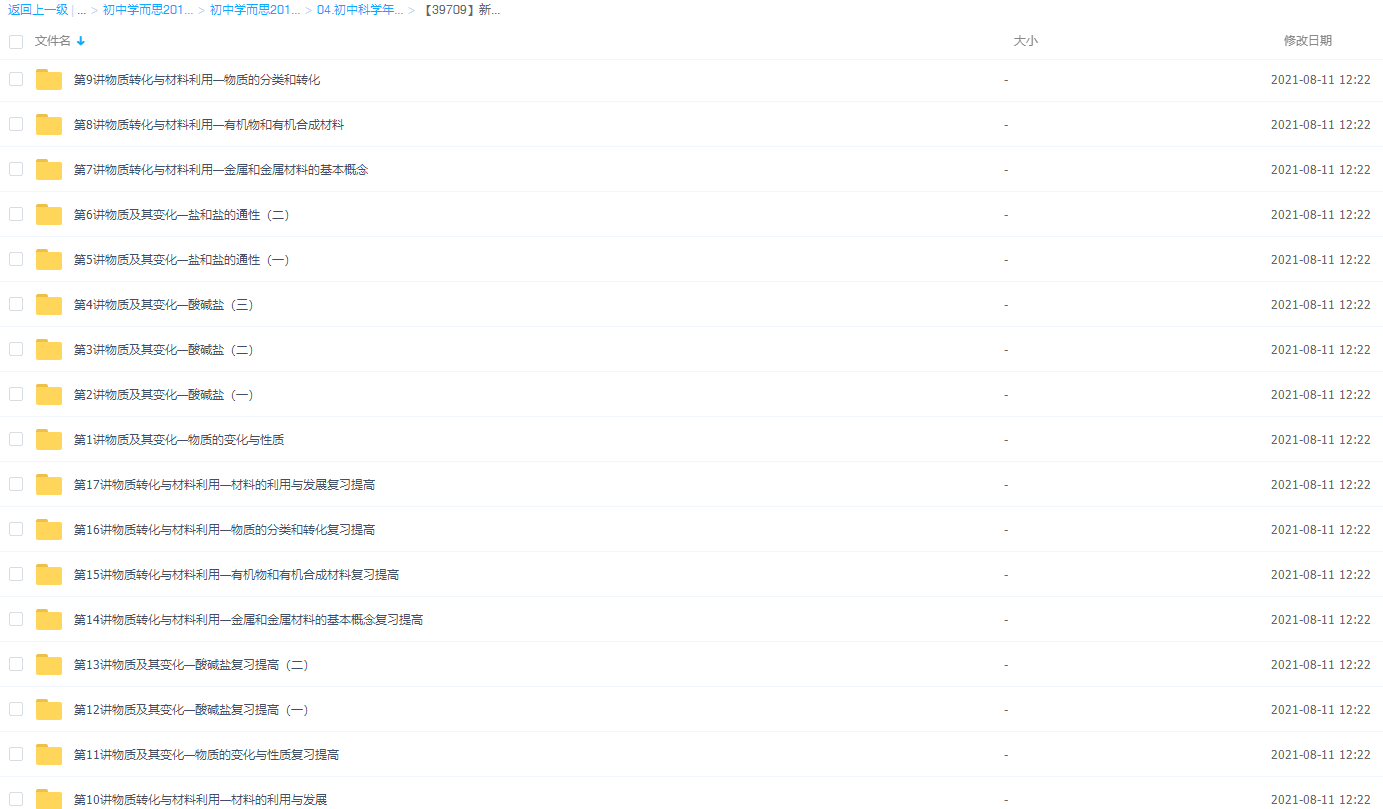The width and height of the screenshot is (1383, 809).
Task: Click folder icon of 第16讲 物质的分类和转化复习提高
Action: click(x=48, y=530)
